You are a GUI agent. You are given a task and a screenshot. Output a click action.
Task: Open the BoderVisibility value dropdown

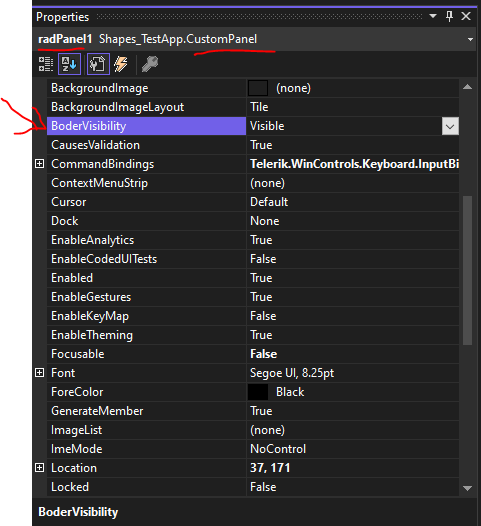450,126
